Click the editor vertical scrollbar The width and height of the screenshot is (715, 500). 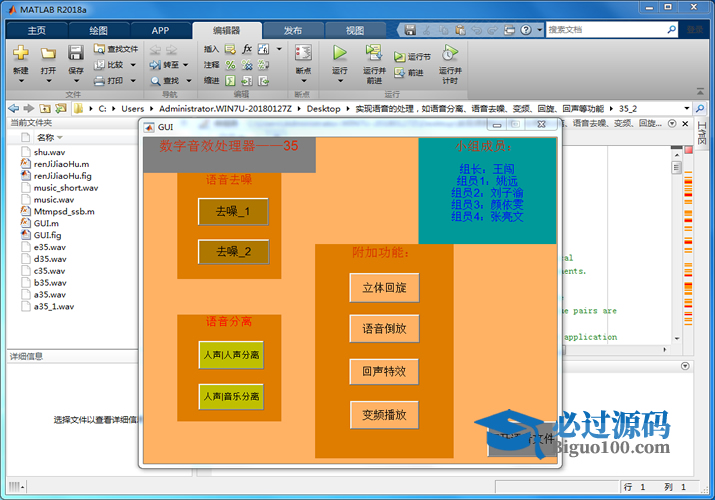[x=677, y=246]
